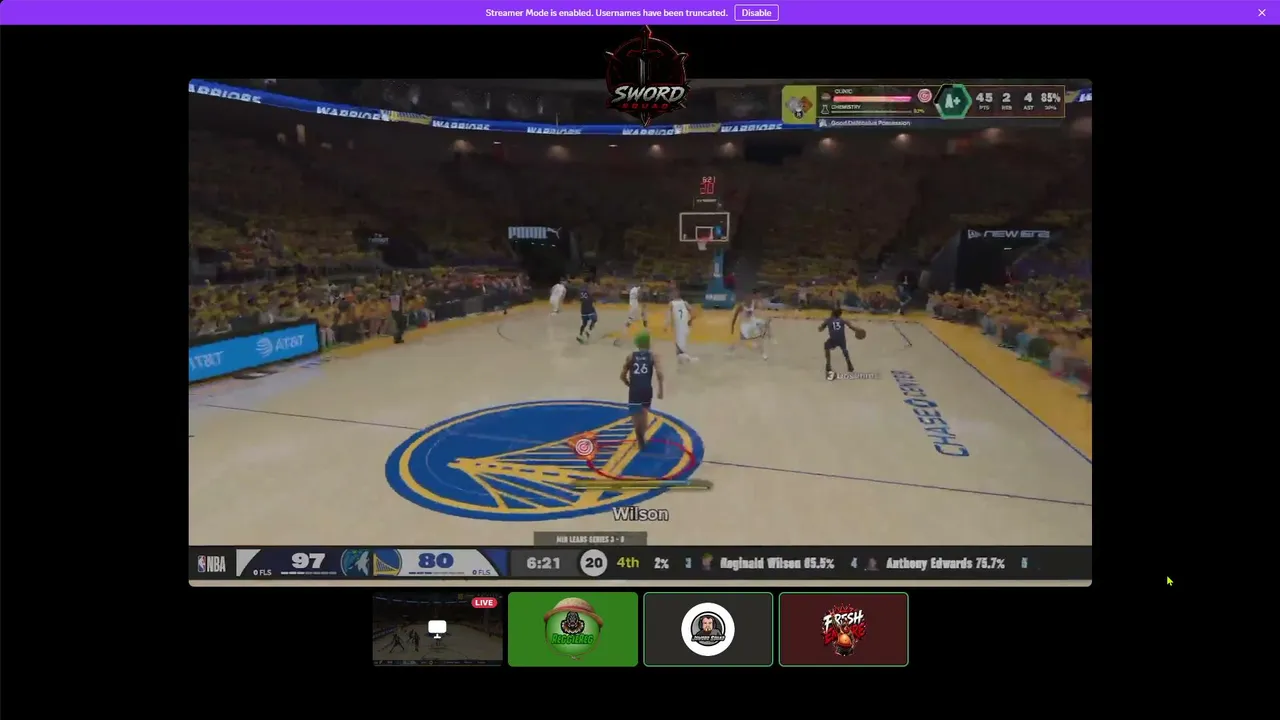Click the 45 PTS stat in the HUD
This screenshot has width=1280, height=720.
[x=985, y=101]
